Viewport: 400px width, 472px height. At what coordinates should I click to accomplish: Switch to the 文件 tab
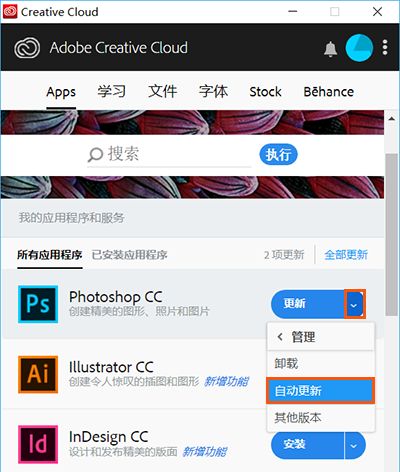click(163, 91)
